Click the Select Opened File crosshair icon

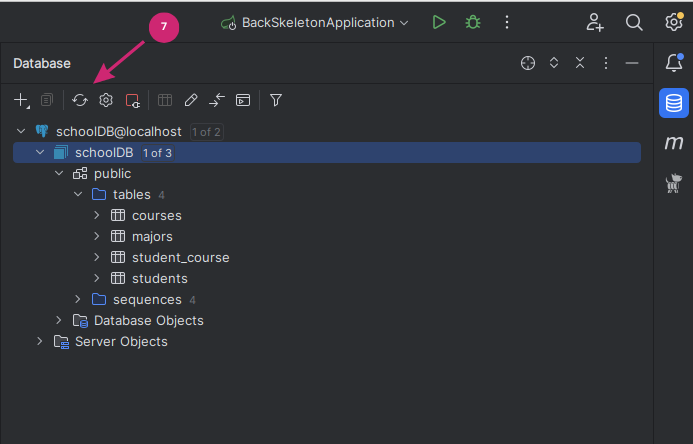[x=528, y=63]
